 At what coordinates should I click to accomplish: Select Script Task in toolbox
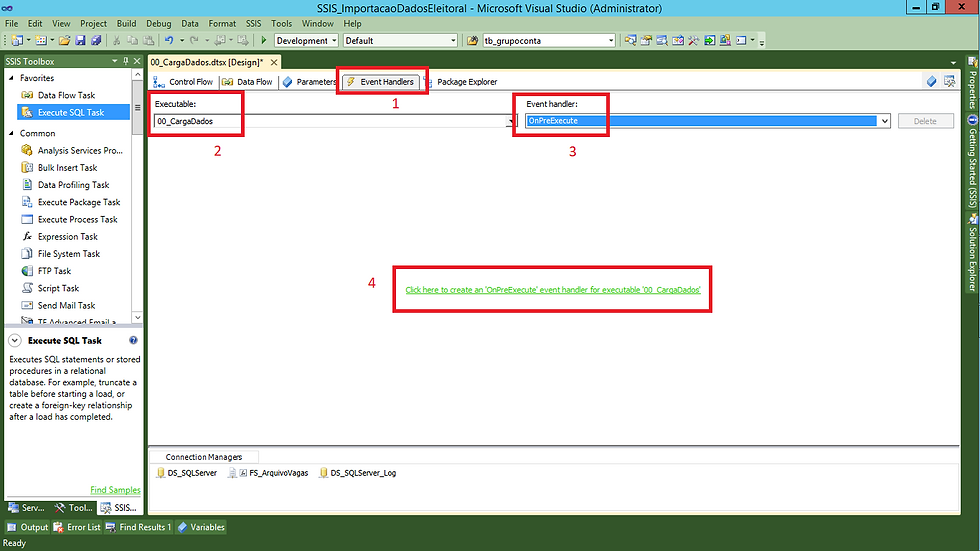[x=58, y=289]
